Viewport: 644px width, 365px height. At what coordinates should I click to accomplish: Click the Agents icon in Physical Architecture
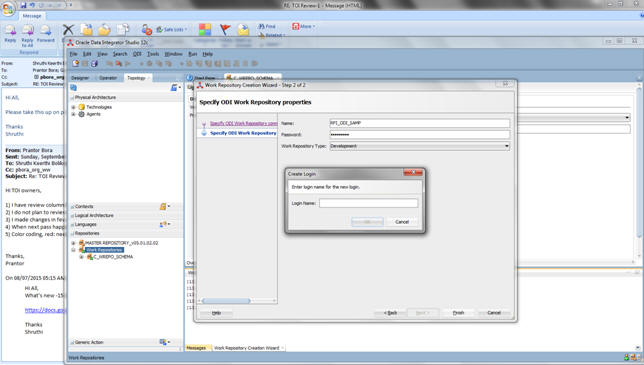[81, 114]
